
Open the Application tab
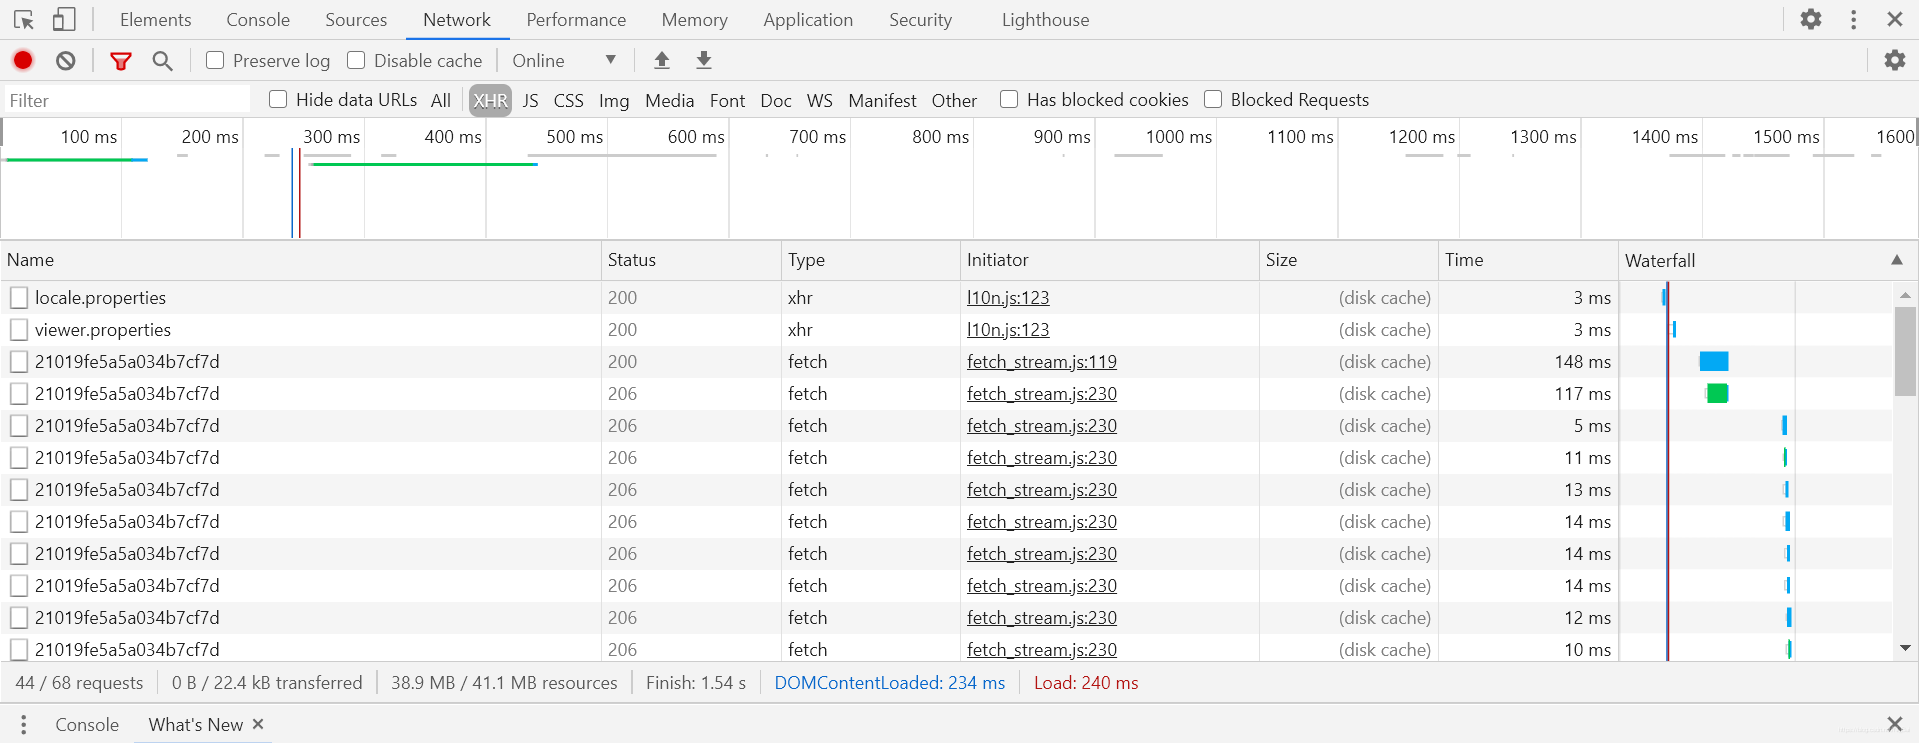[808, 20]
